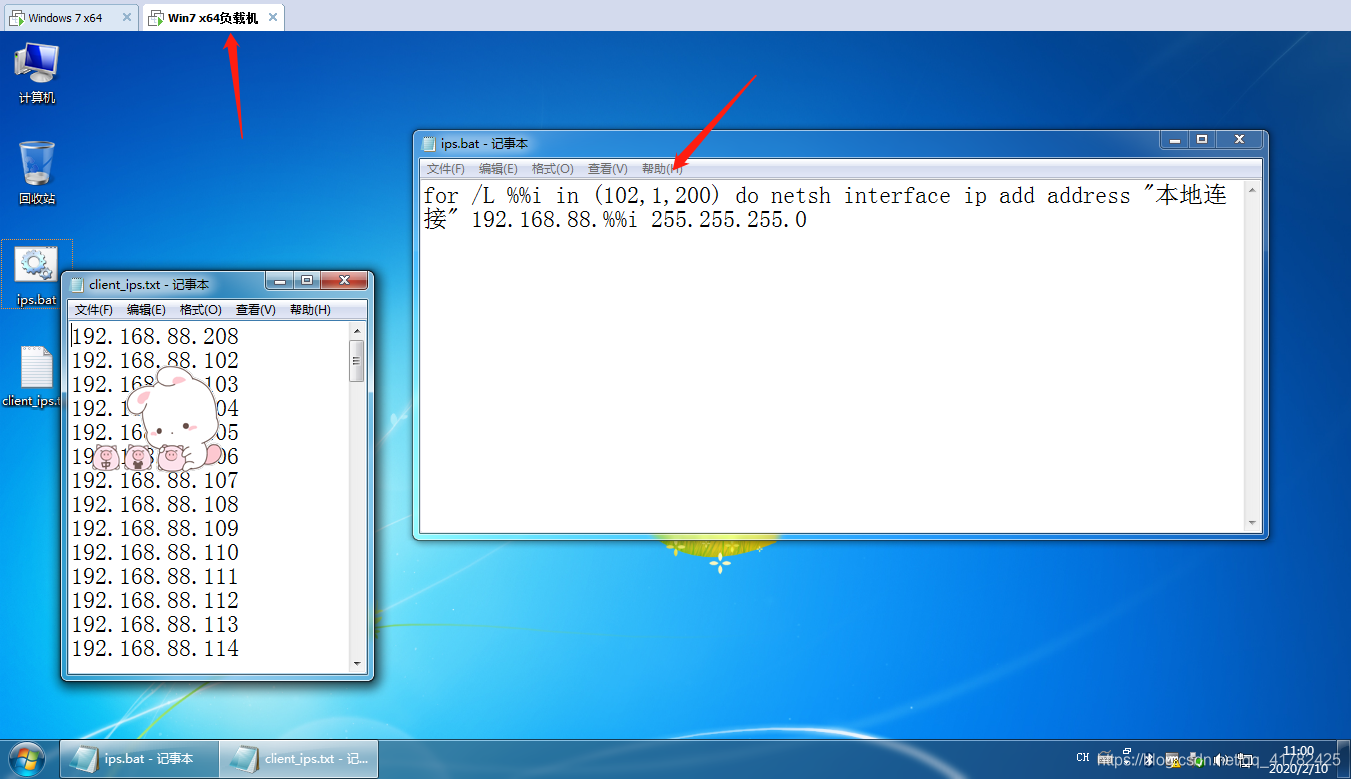Screen dimensions: 1351x779
Task: Click ips.bat - 记事本 taskbar button
Action: [139, 759]
